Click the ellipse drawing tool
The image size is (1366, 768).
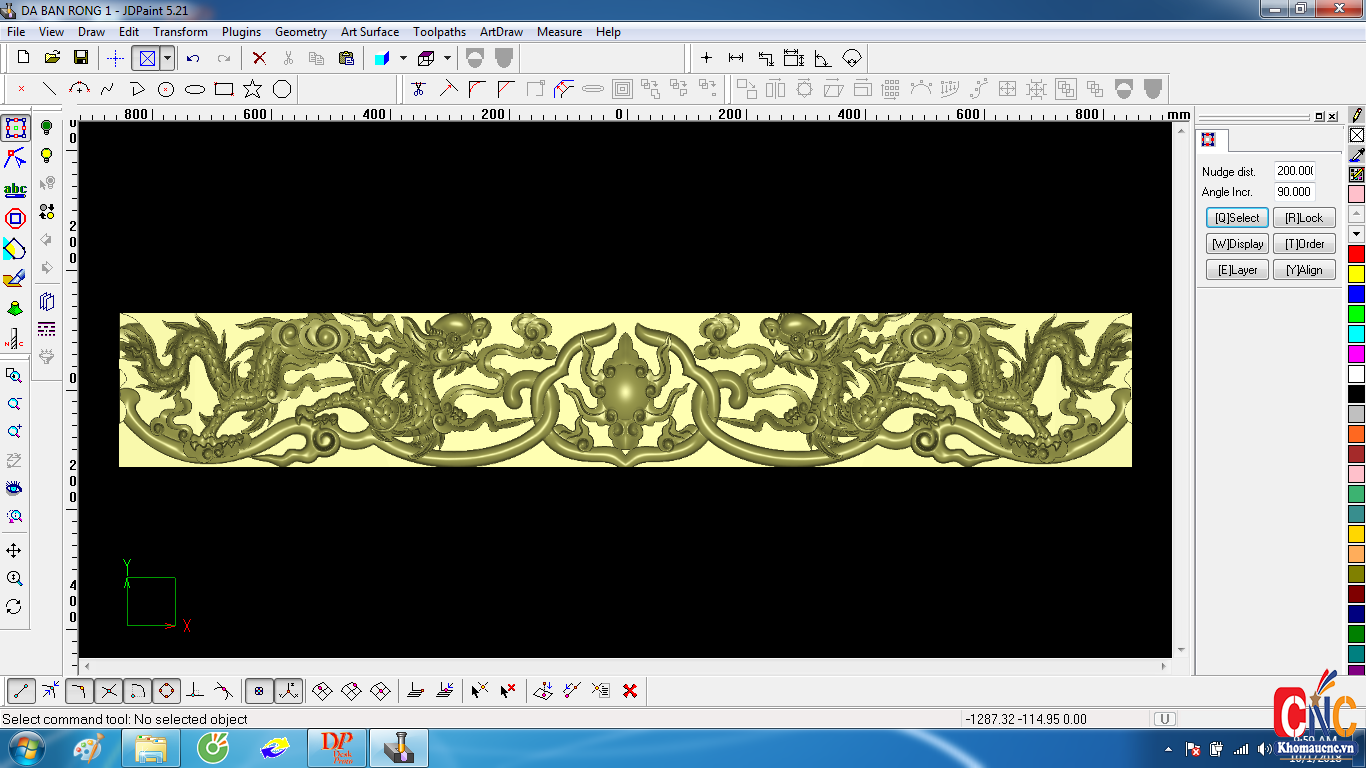[195, 89]
